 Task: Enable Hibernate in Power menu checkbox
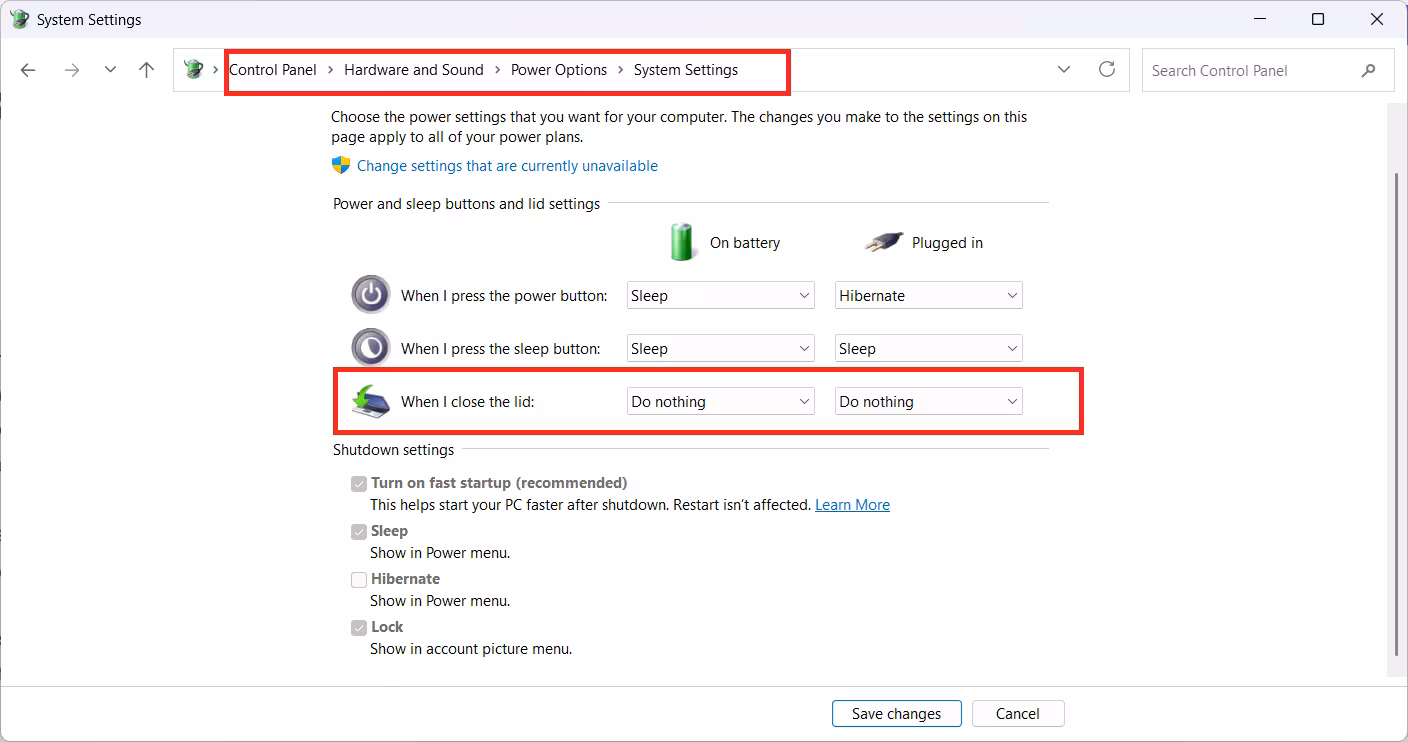pos(359,579)
